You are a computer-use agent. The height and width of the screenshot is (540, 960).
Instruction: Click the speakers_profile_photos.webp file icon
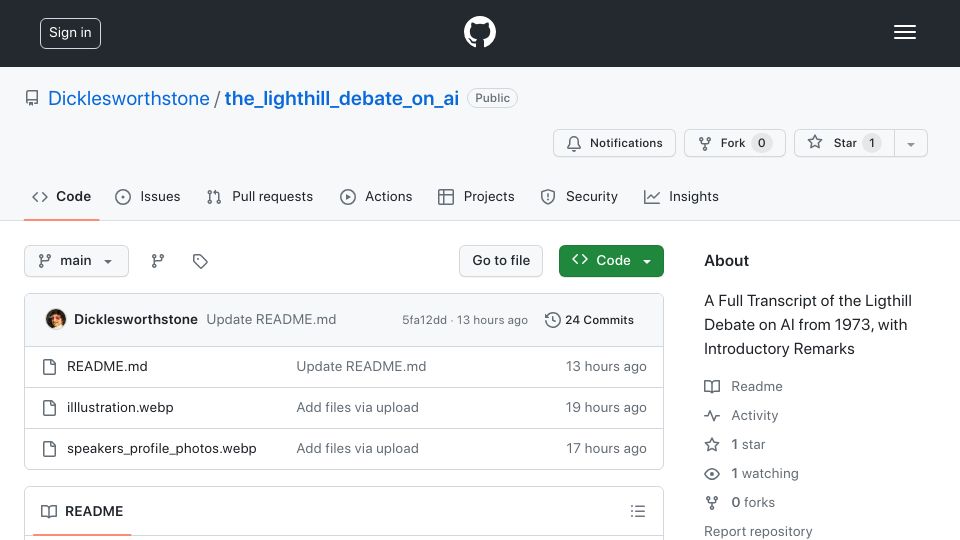tap(50, 449)
